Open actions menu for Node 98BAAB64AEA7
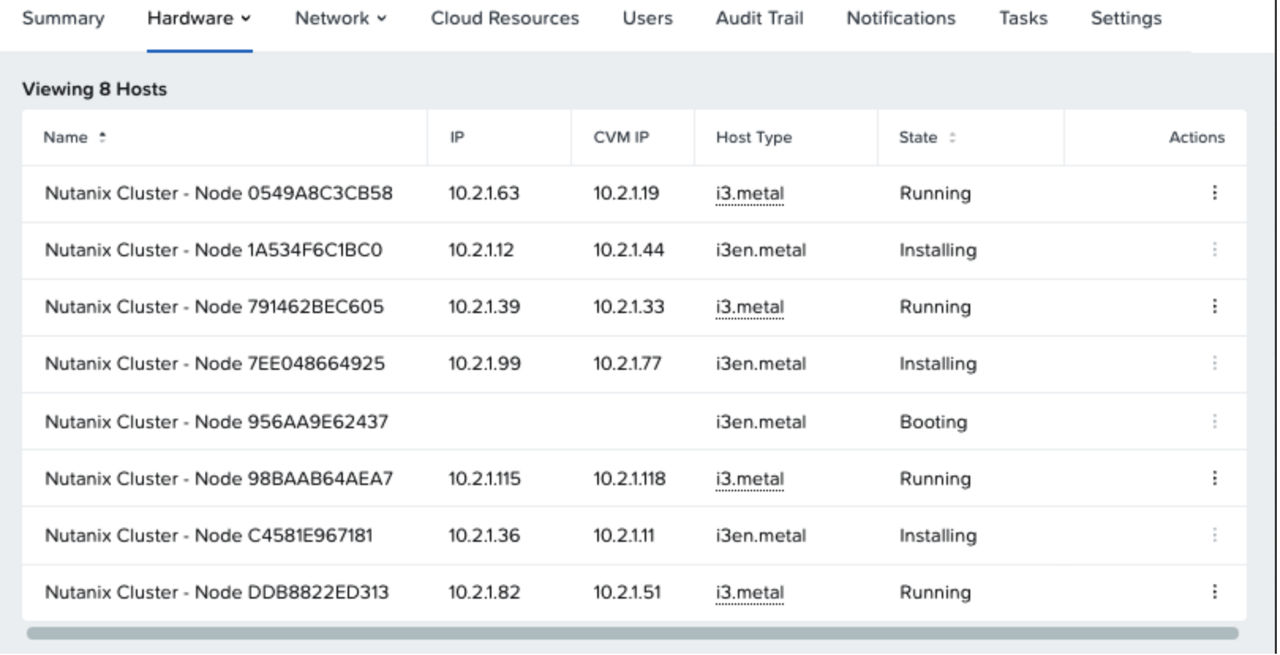The height and width of the screenshot is (655, 1280). (x=1214, y=479)
